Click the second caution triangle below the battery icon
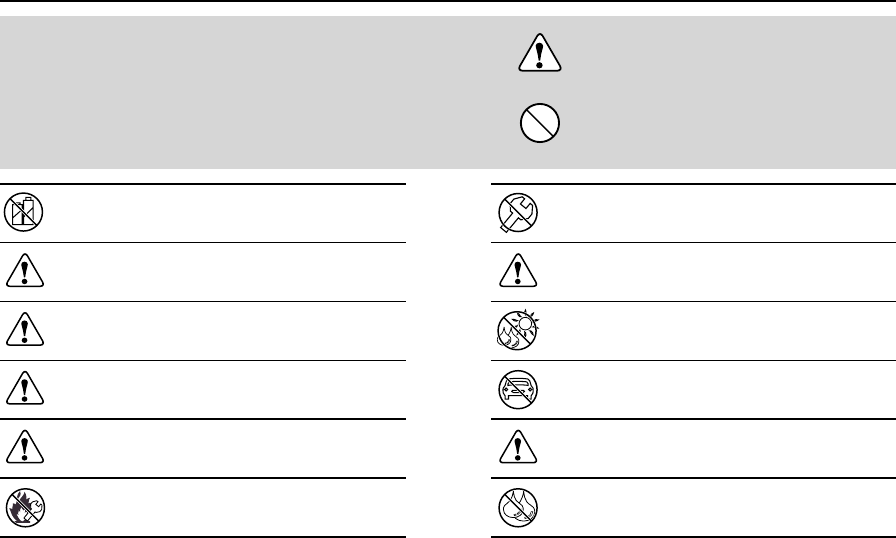896x538 pixels. coord(22,331)
